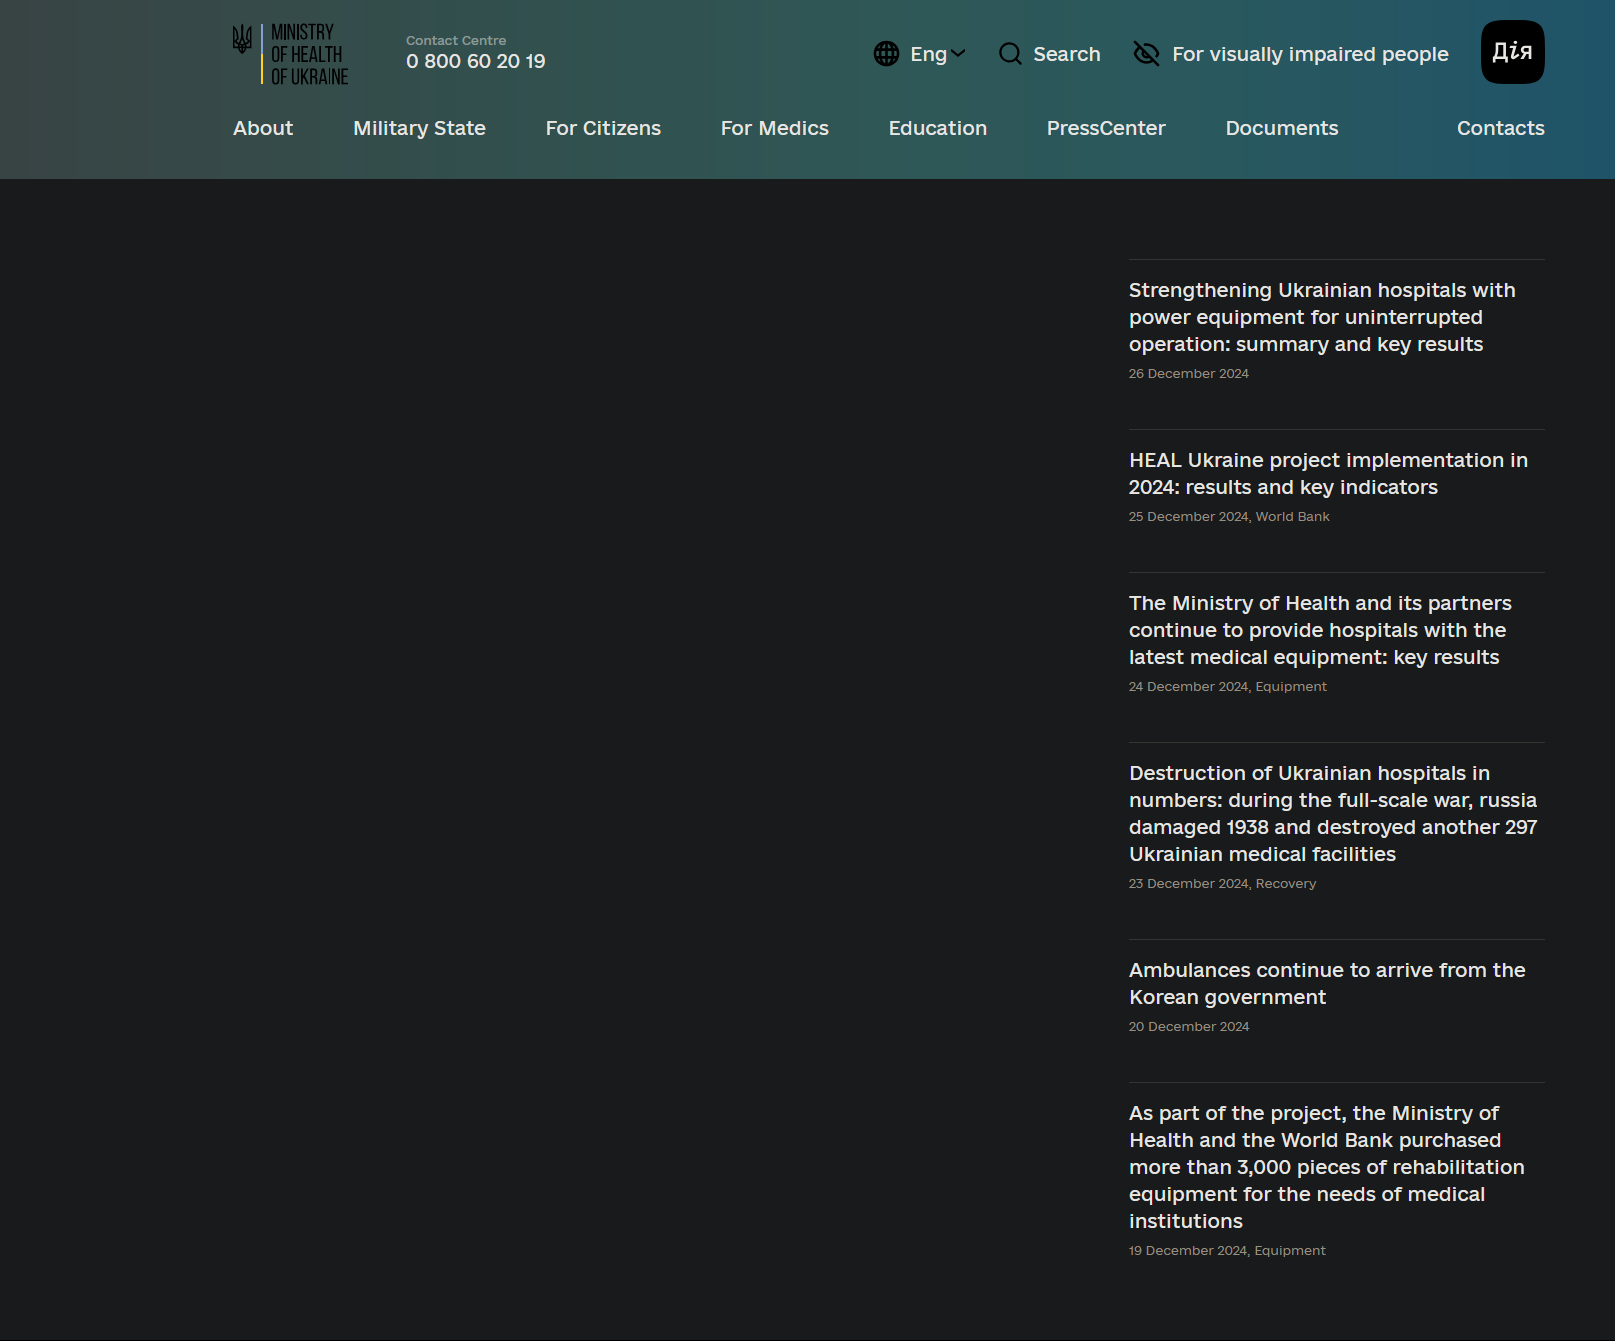Call contact centre number 0 800 60 20 19
The height and width of the screenshot is (1341, 1615).
pyautogui.click(x=475, y=61)
